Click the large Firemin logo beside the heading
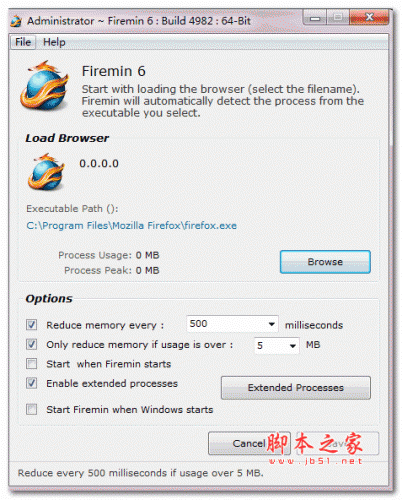The width and height of the screenshot is (402, 500). (44, 86)
